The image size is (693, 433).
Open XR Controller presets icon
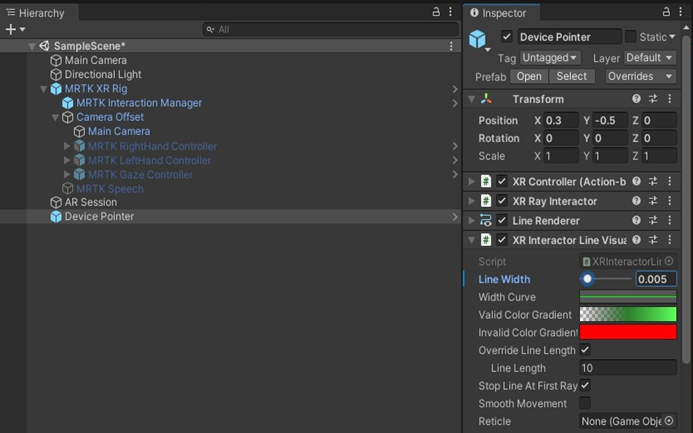(x=653, y=181)
